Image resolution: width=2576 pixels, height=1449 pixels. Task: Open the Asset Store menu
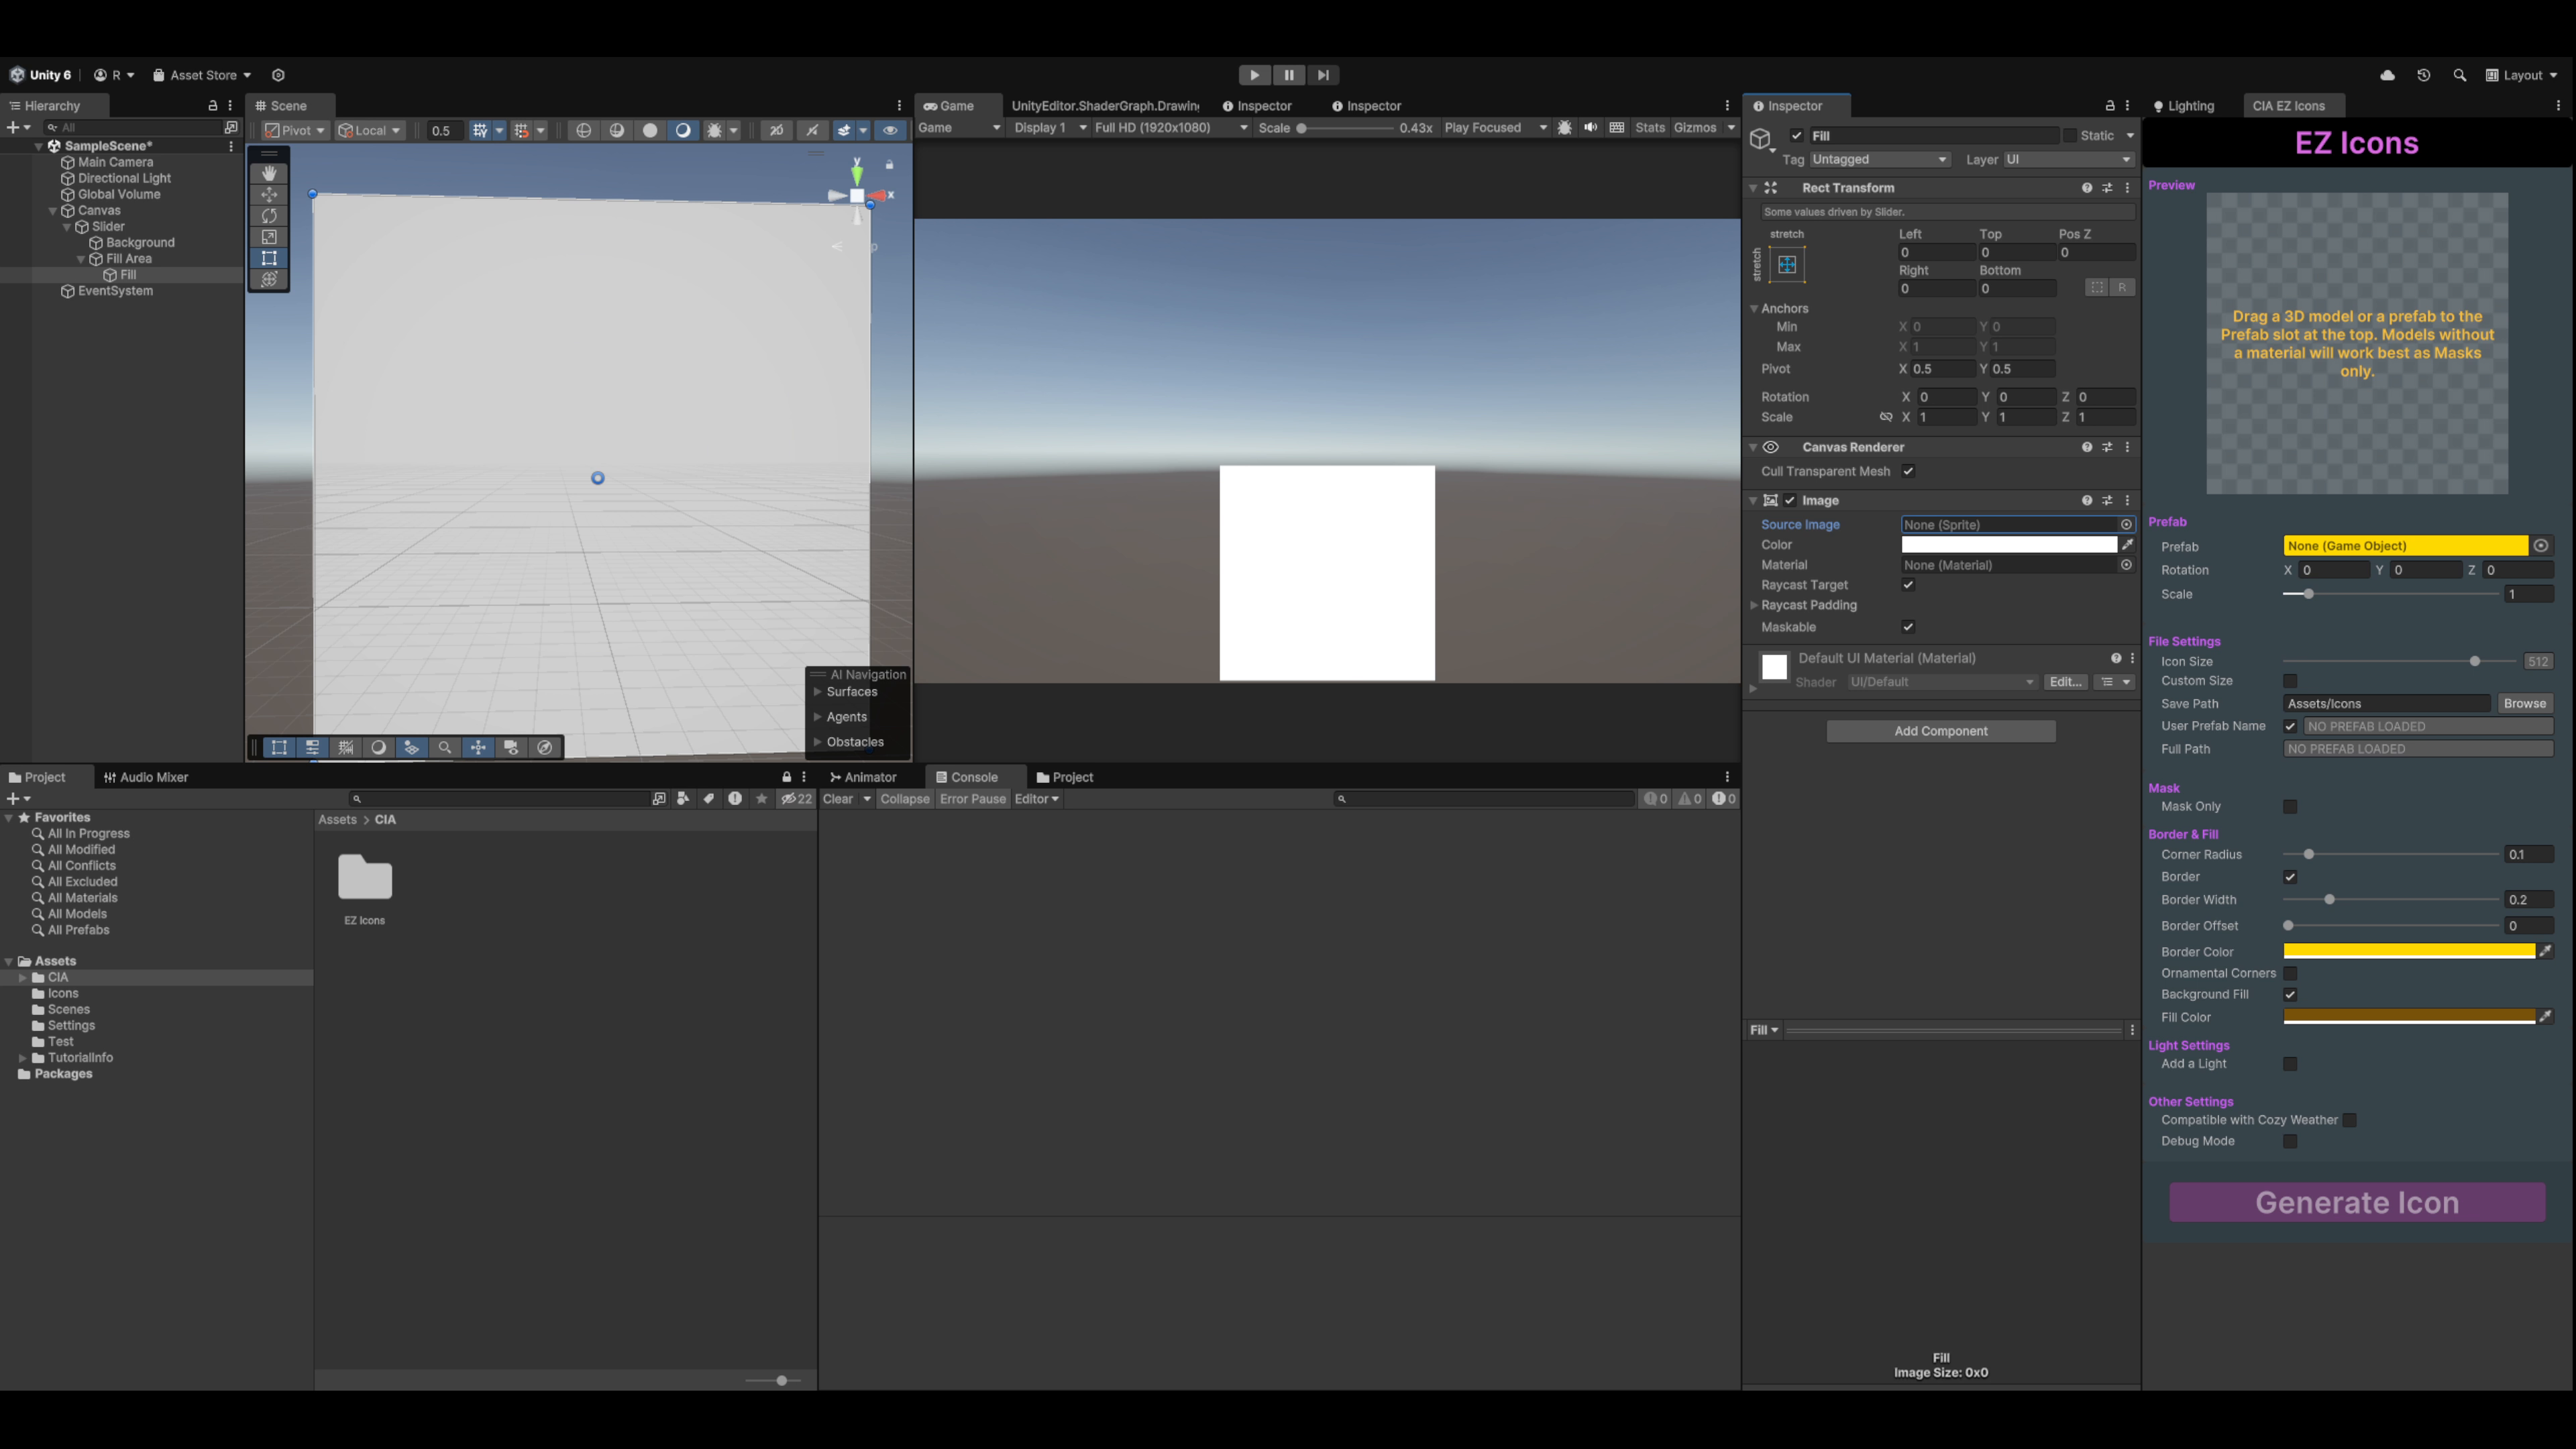point(202,75)
